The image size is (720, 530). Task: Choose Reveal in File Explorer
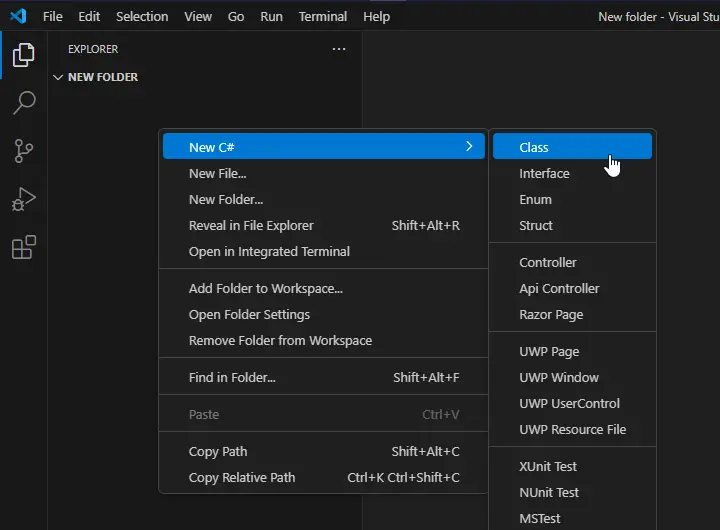251,225
